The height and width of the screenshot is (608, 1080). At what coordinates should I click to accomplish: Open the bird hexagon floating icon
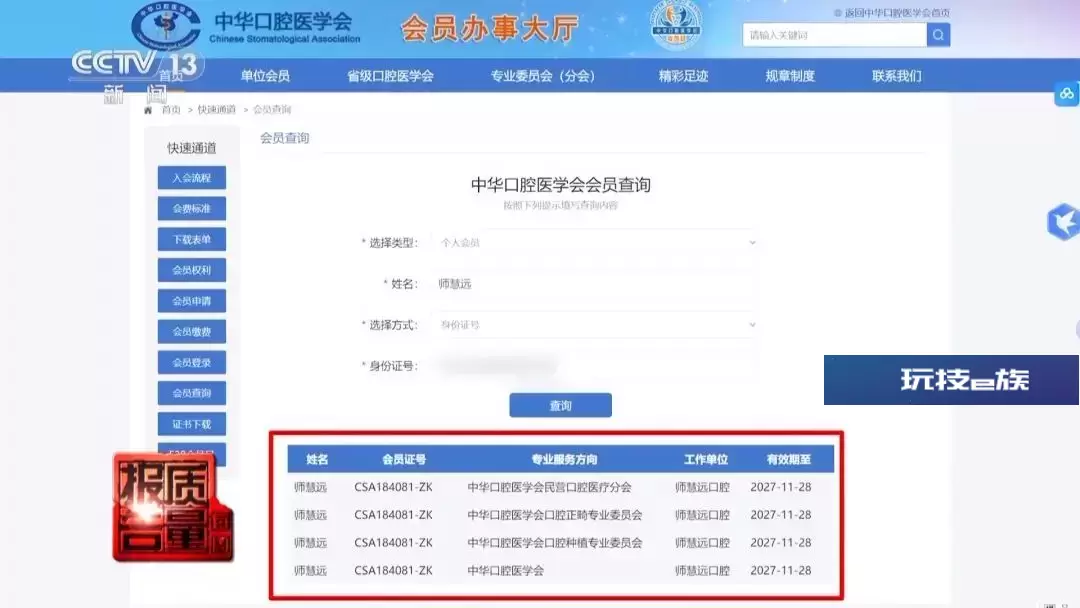click(x=1063, y=222)
